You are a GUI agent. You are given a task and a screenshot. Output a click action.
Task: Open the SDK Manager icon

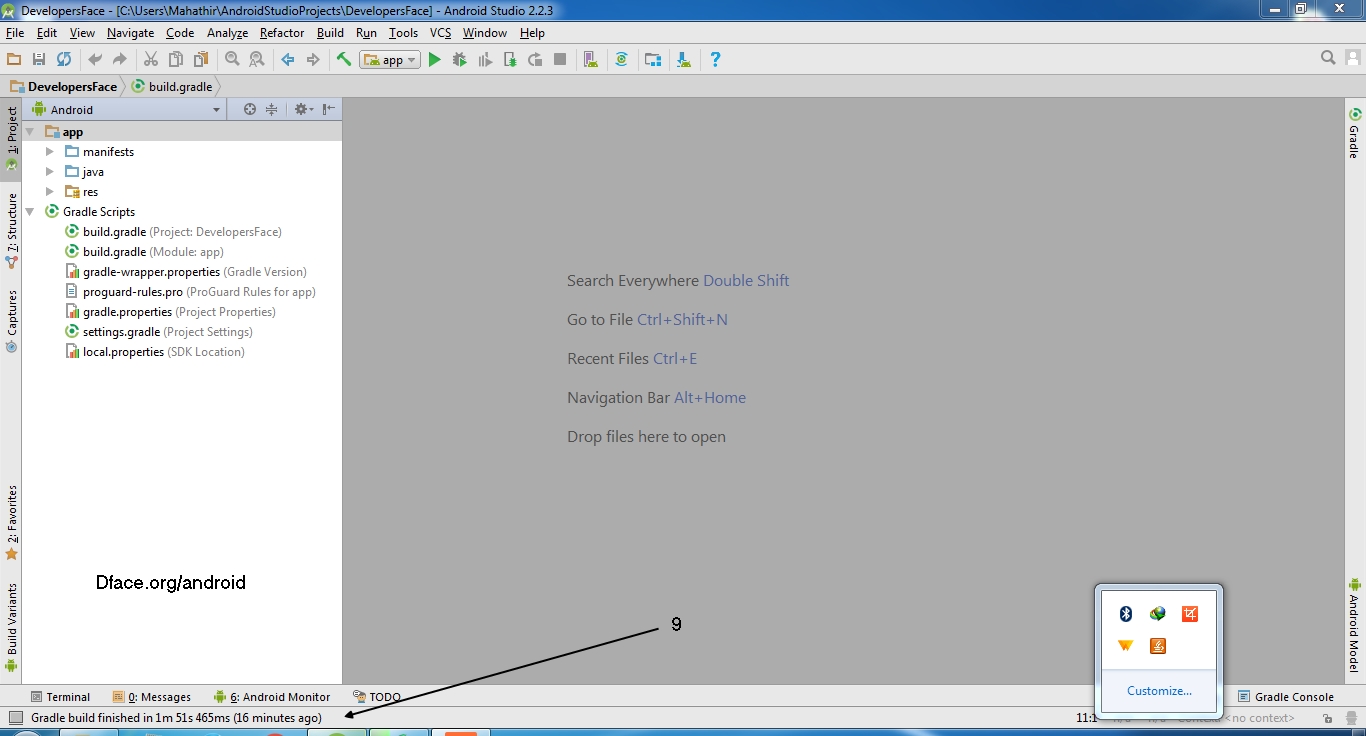[x=684, y=60]
